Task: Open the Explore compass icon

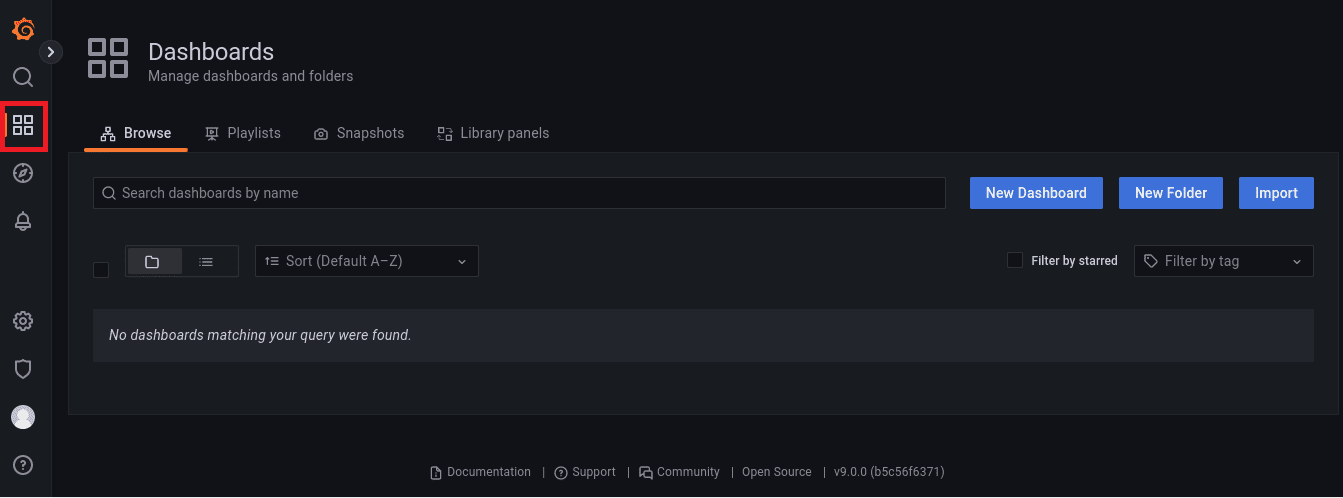Action: pos(23,173)
